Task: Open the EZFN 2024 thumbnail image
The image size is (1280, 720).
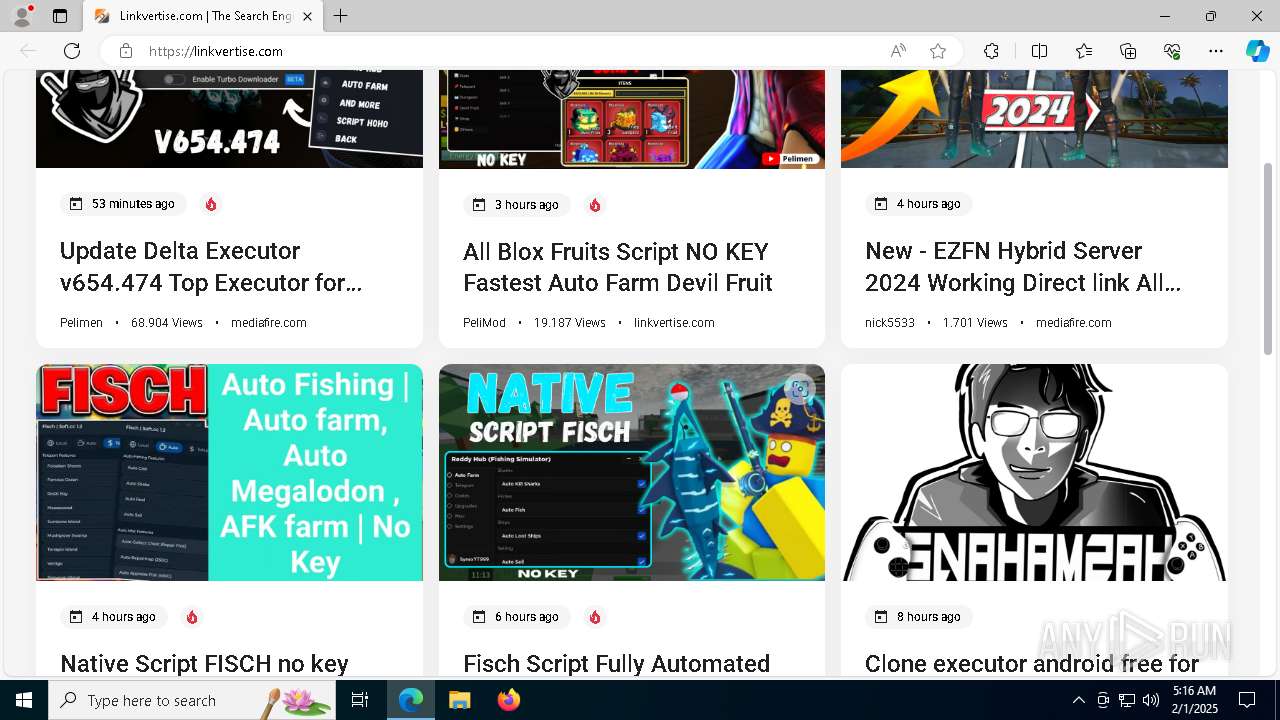Action: tap(1034, 119)
